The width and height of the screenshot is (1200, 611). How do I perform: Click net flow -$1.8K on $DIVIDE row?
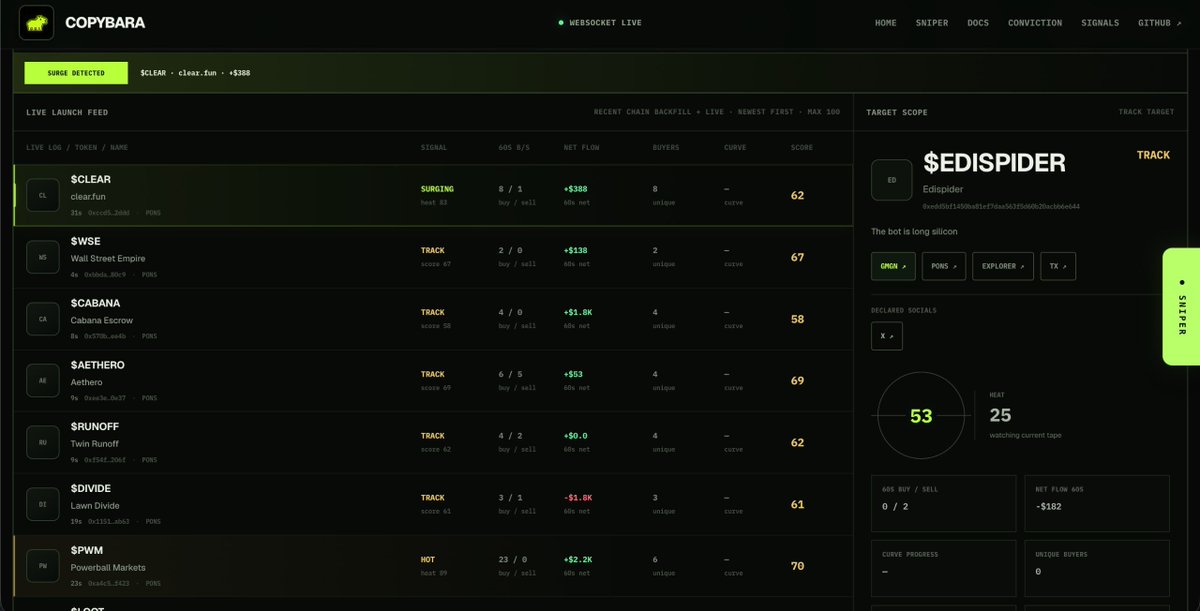tap(578, 497)
